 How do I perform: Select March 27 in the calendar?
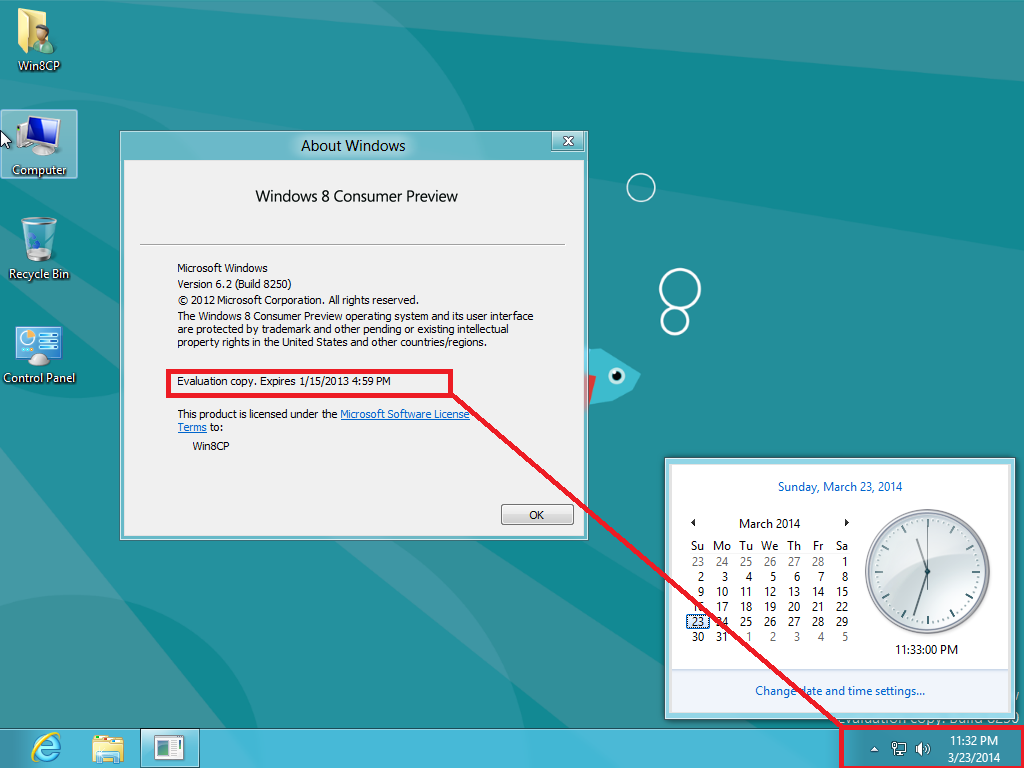tap(794, 622)
